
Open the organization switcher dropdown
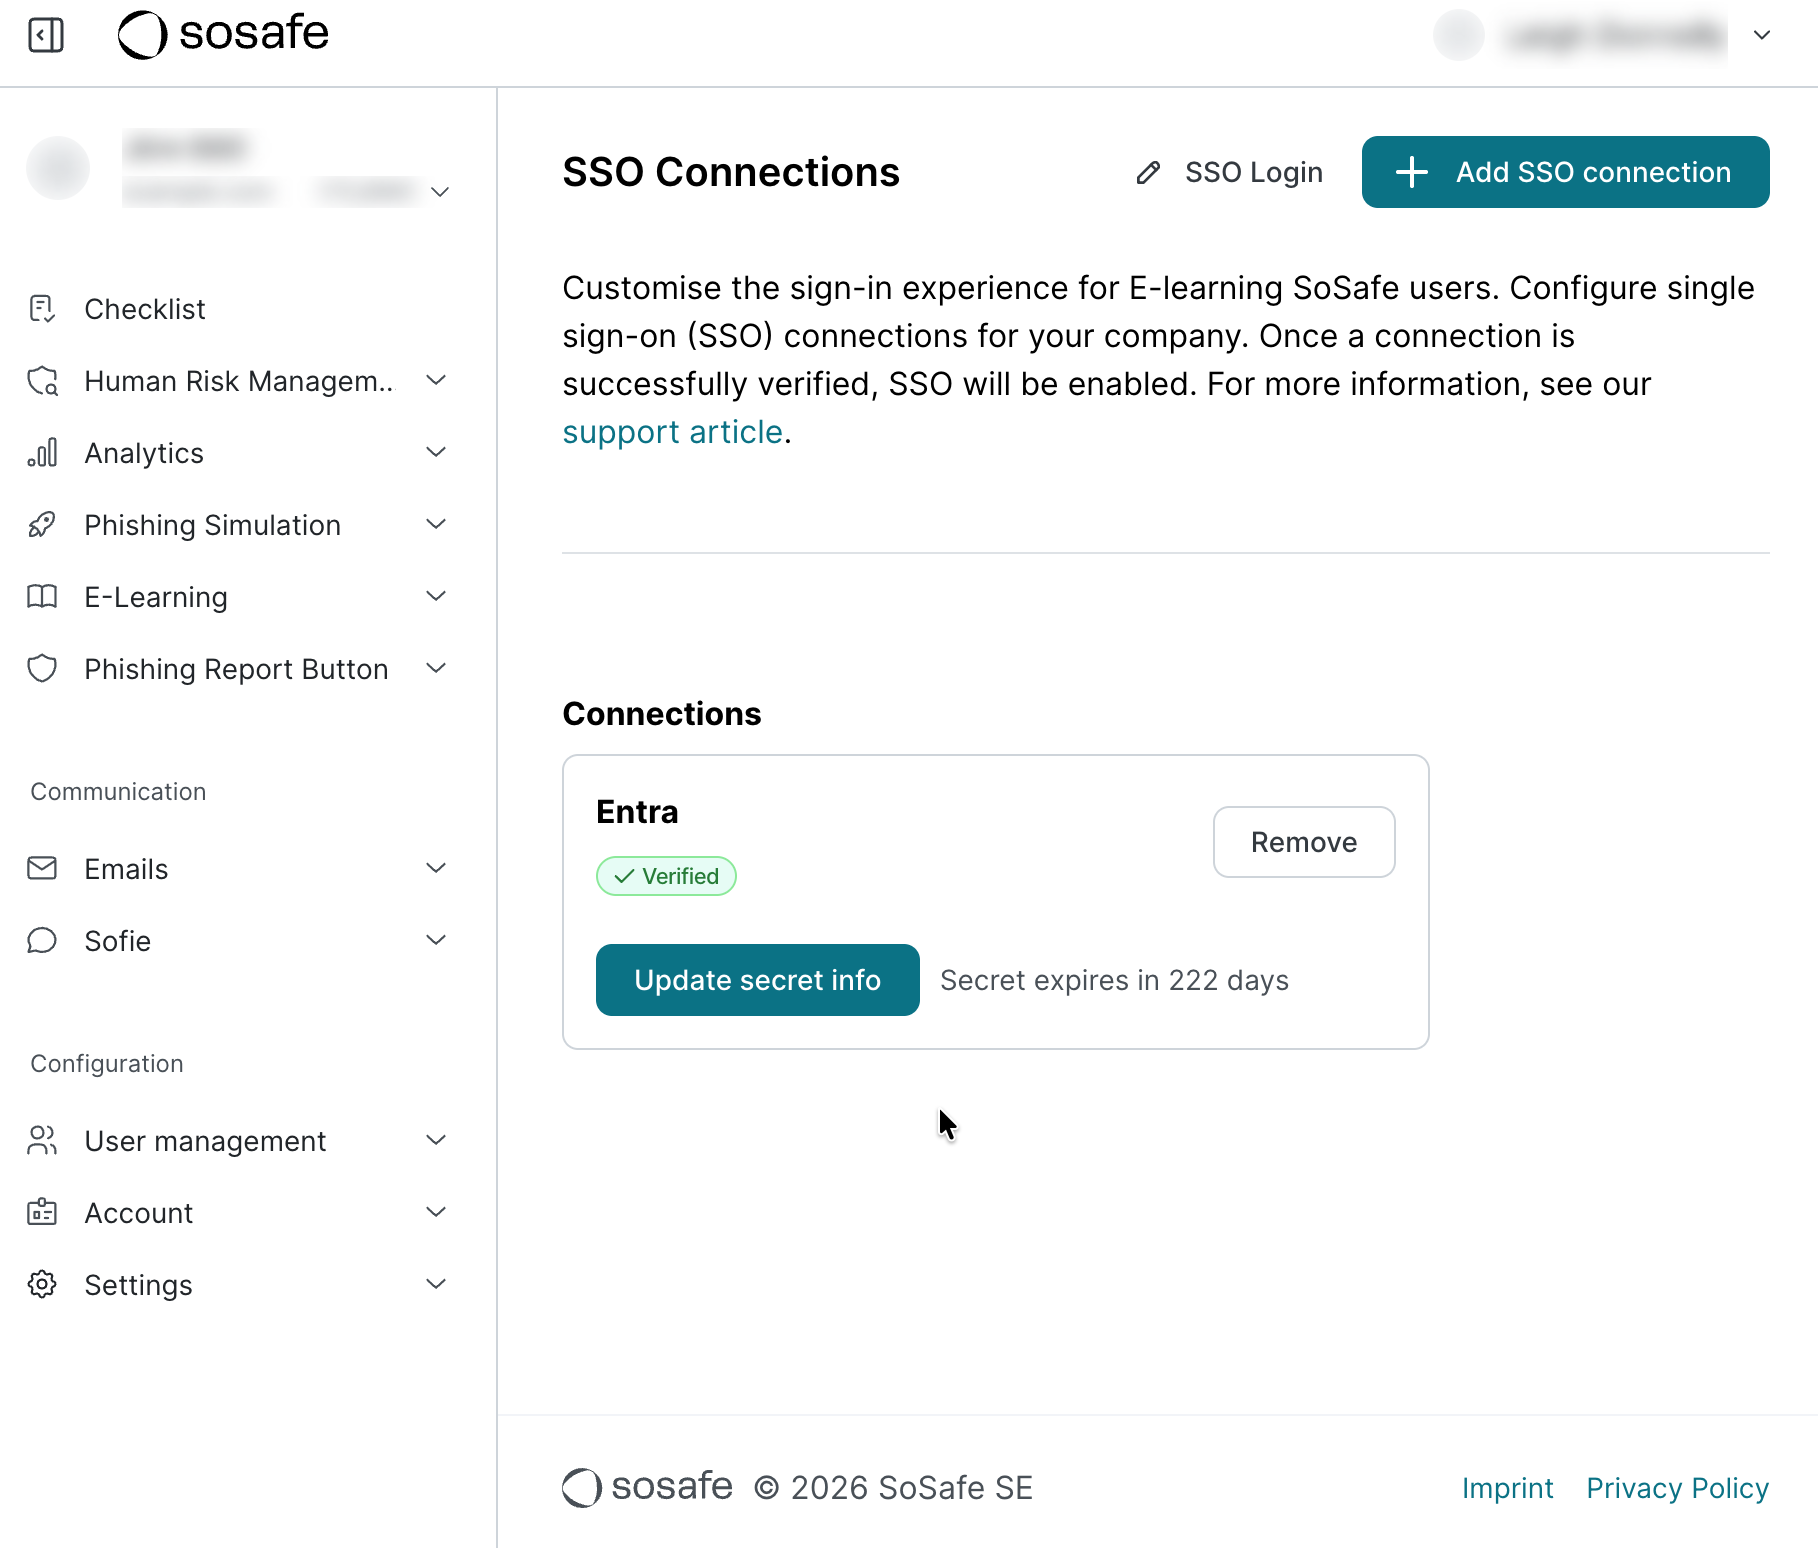tap(440, 191)
